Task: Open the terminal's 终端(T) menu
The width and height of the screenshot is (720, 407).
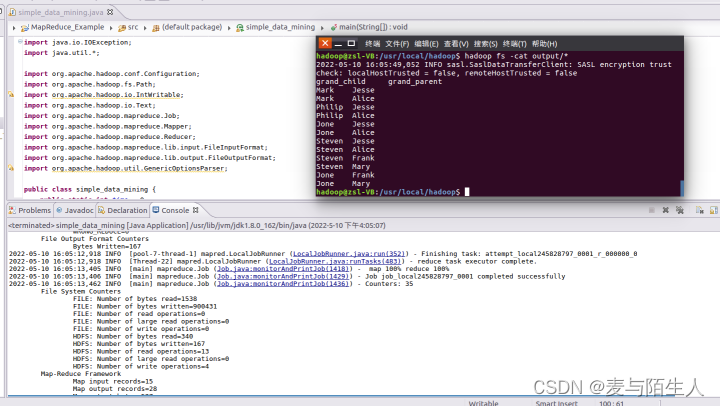Action: click(514, 44)
